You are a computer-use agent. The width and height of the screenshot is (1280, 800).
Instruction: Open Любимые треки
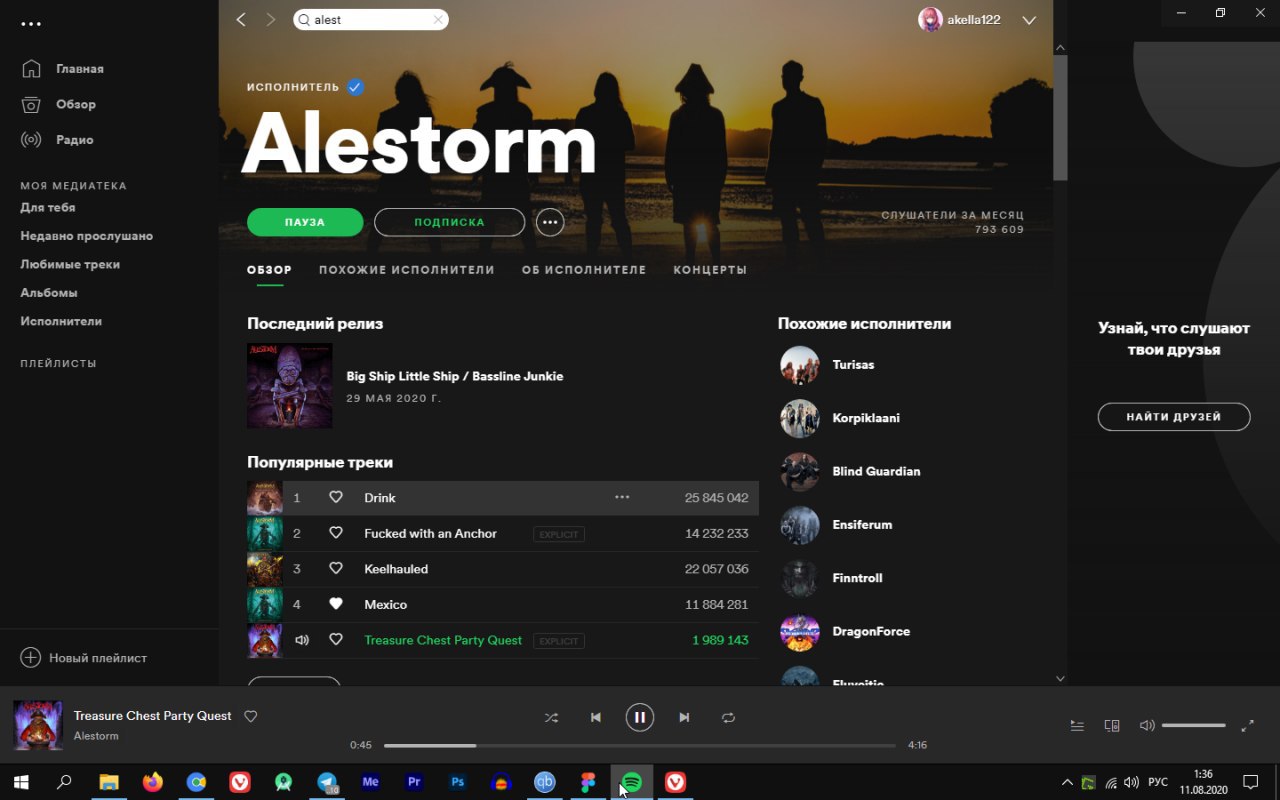pos(70,265)
